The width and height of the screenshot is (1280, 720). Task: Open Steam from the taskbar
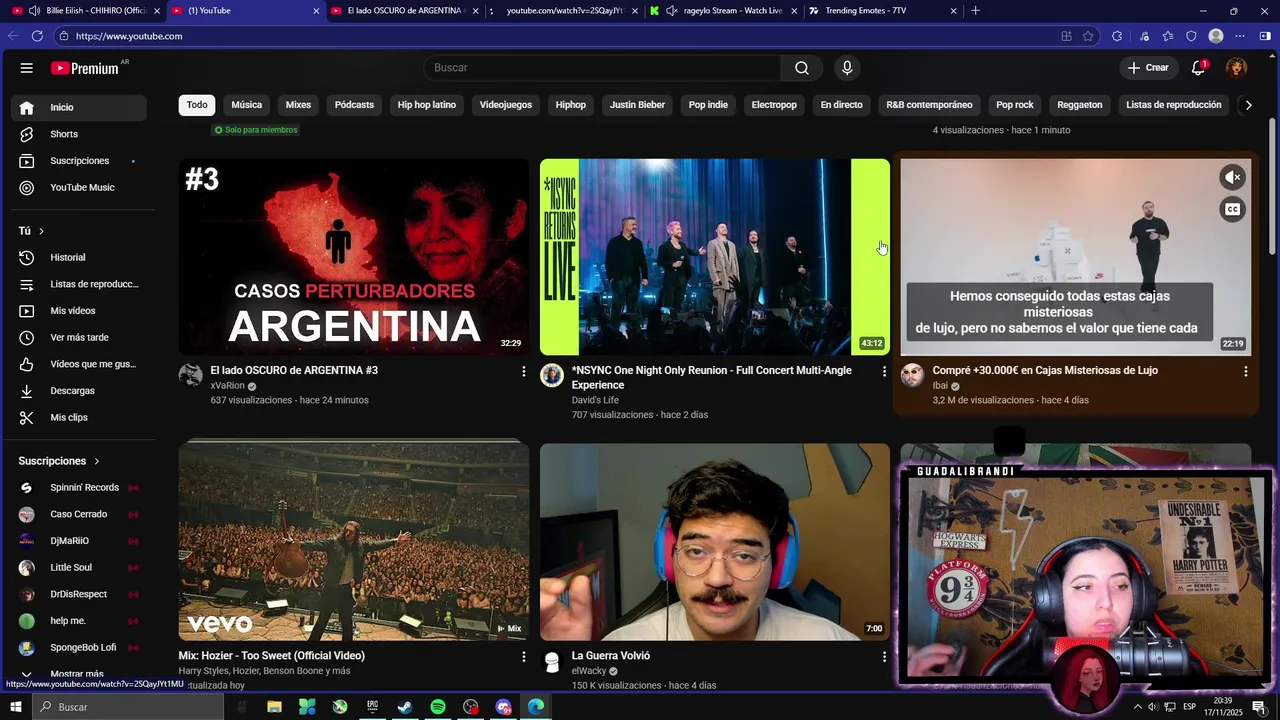pyautogui.click(x=405, y=707)
